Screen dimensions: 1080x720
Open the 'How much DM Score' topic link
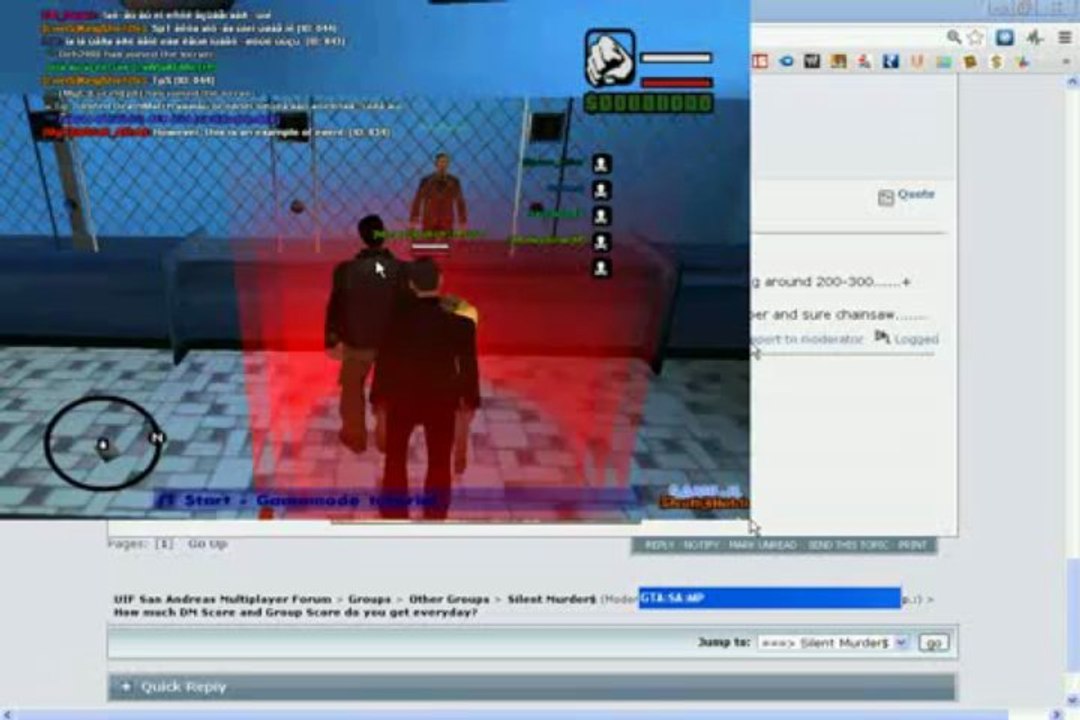click(295, 613)
